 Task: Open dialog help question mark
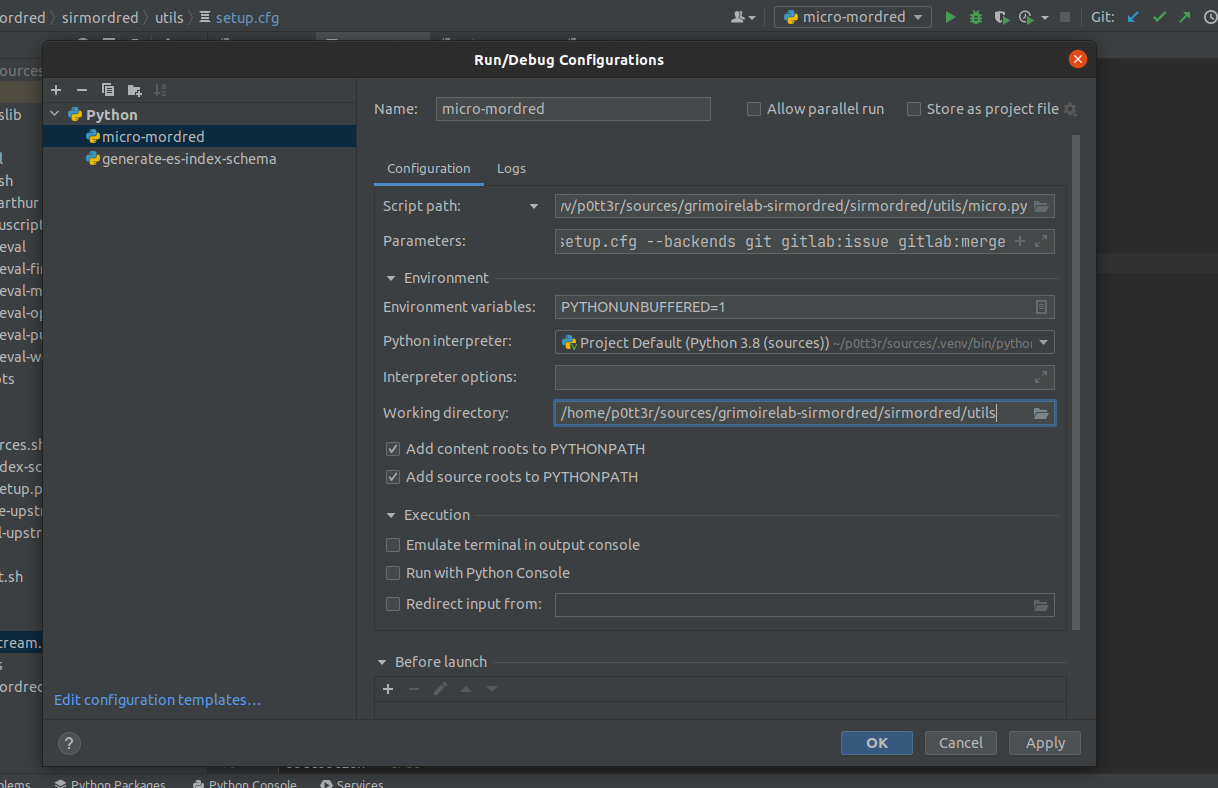(69, 743)
